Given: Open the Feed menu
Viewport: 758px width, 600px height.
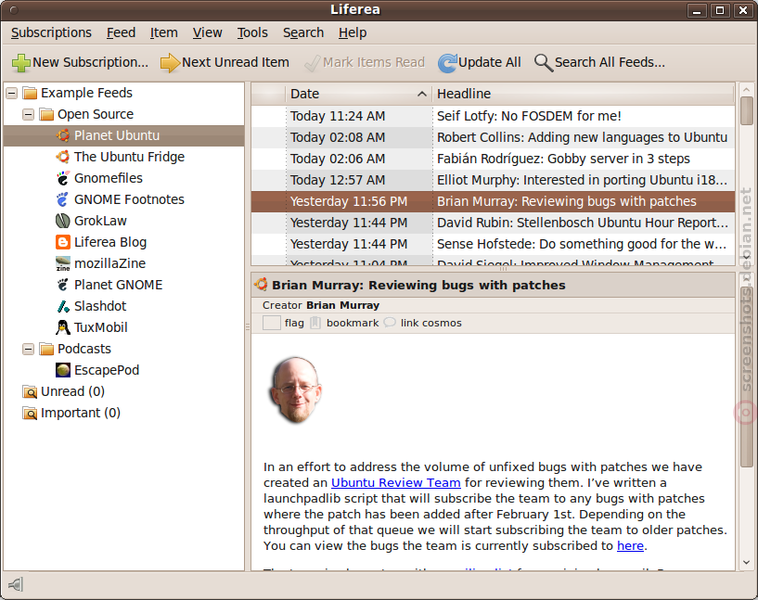Looking at the screenshot, I should click(x=121, y=33).
